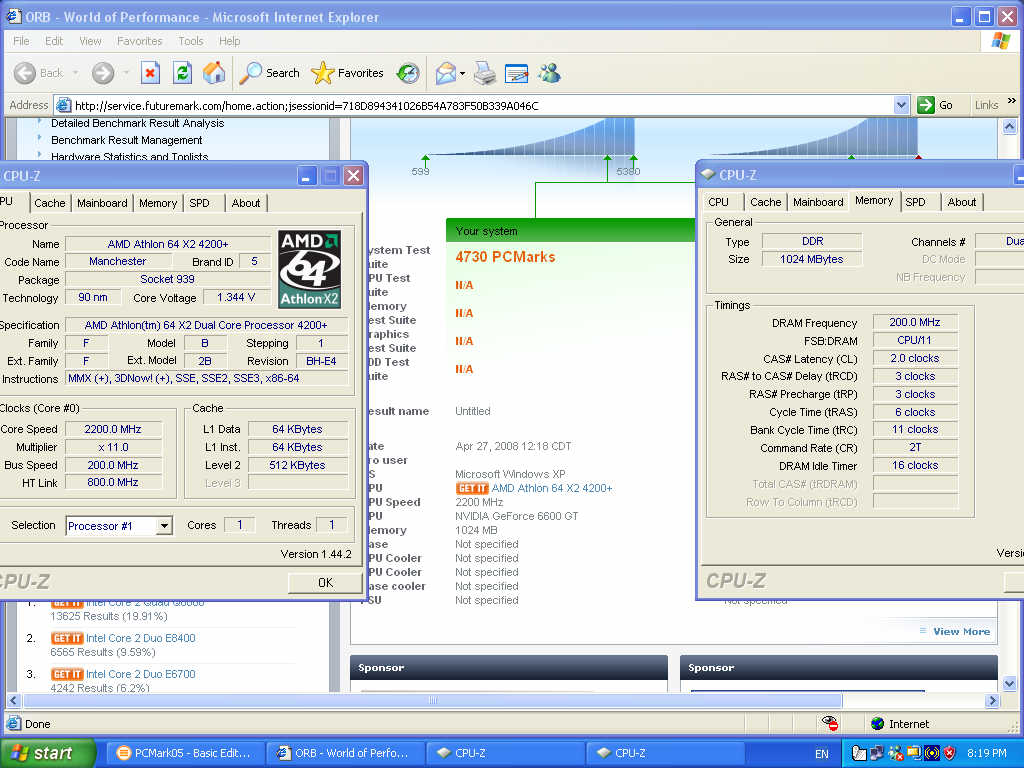Click the Windows start button
This screenshot has width=1024, height=768.
48,753
